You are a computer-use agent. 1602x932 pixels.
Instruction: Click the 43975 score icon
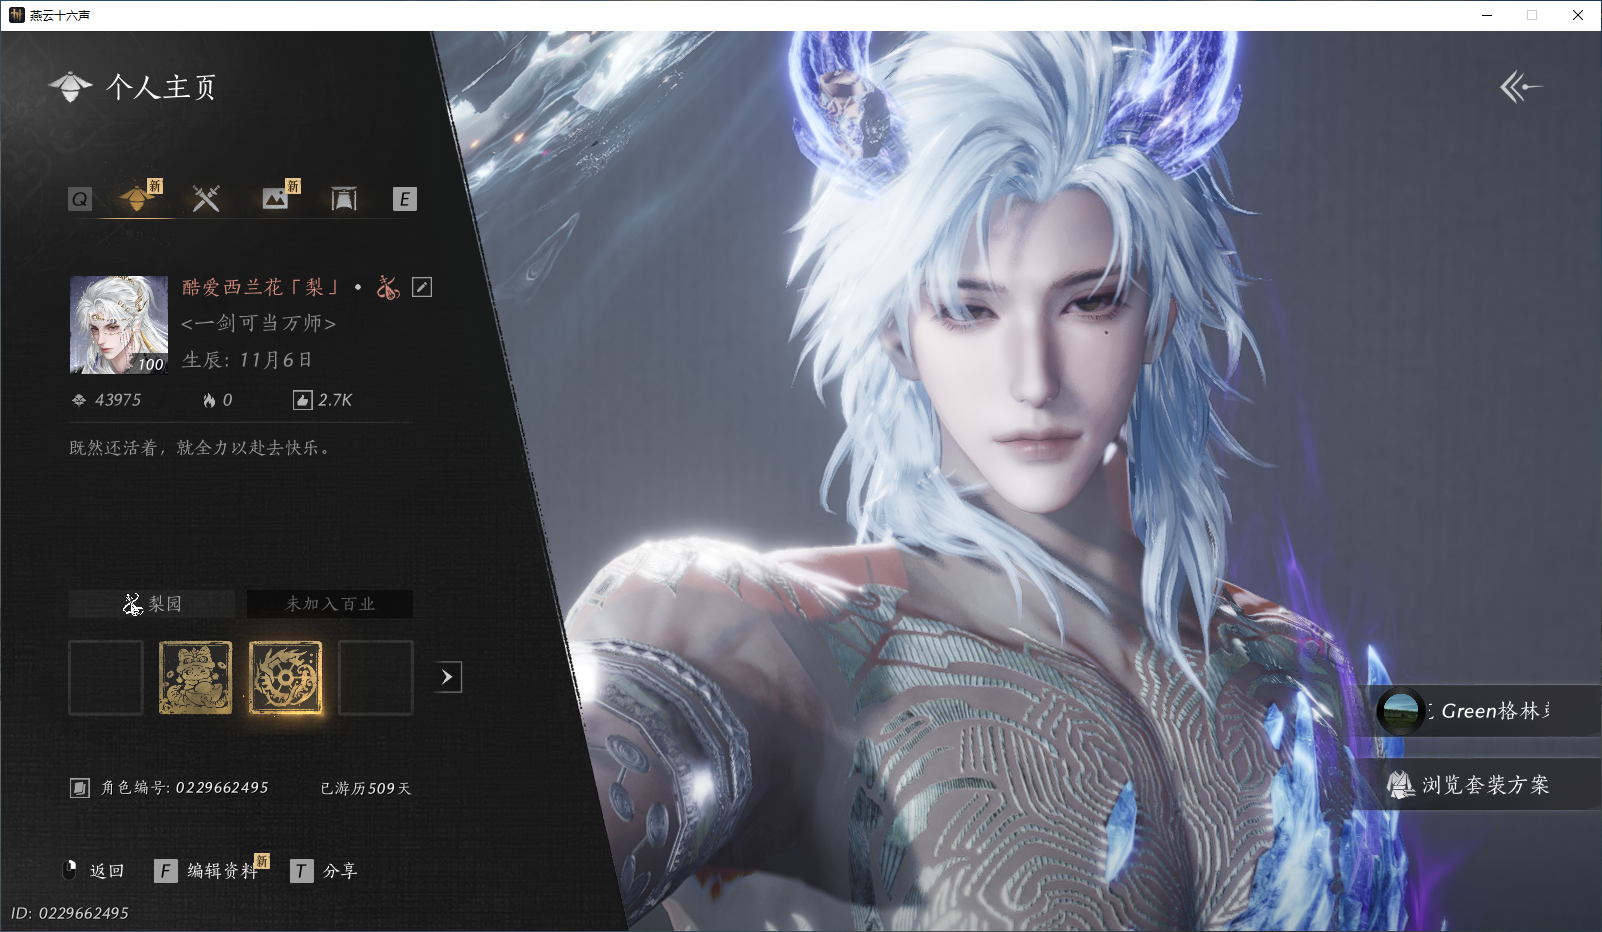pyautogui.click(x=79, y=400)
